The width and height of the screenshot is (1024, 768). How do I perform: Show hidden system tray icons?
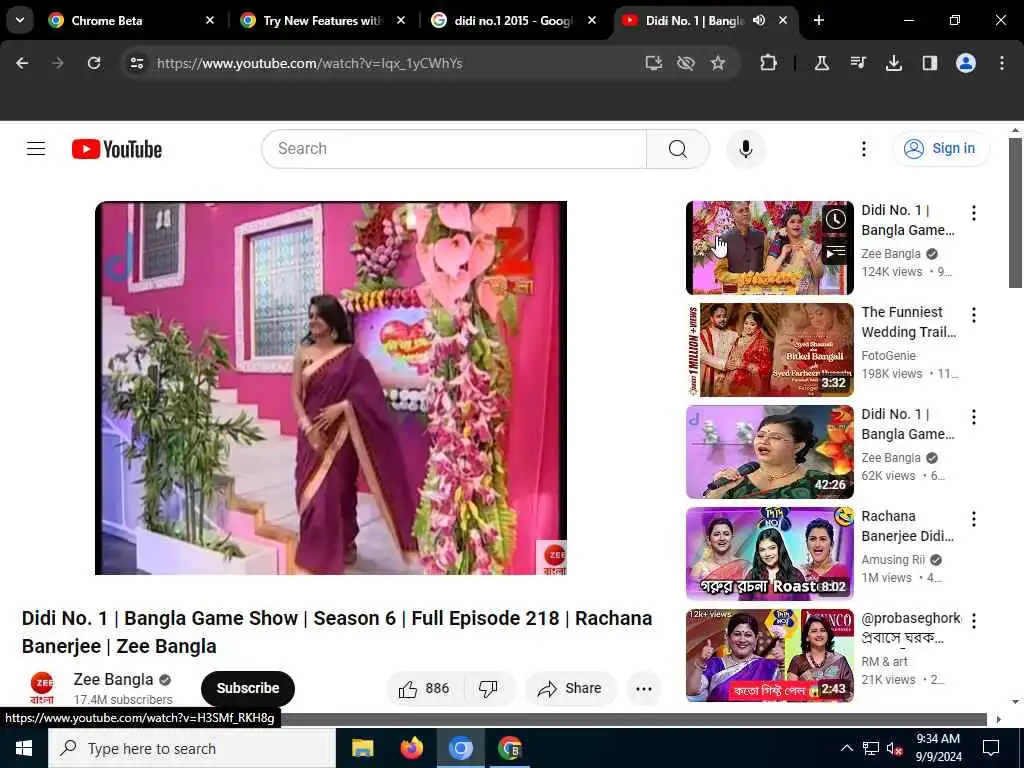[846, 748]
